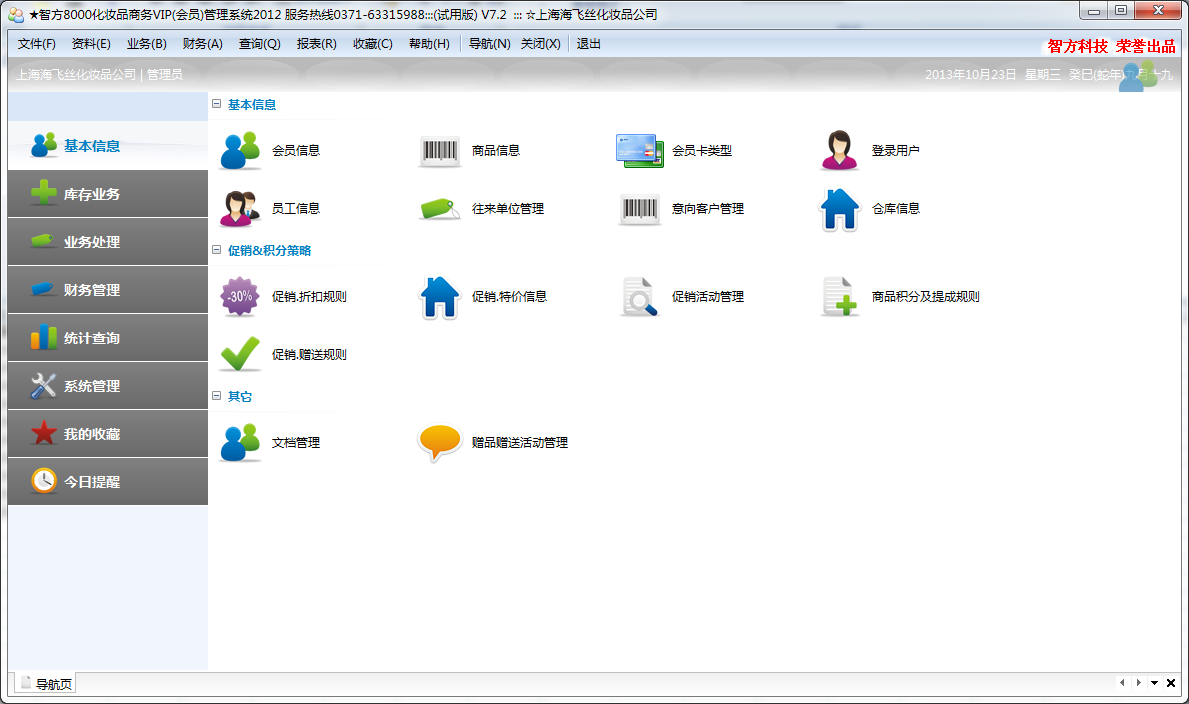This screenshot has height=704, width=1189.
Task: Open 文档管理 people icon
Action: coord(240,442)
